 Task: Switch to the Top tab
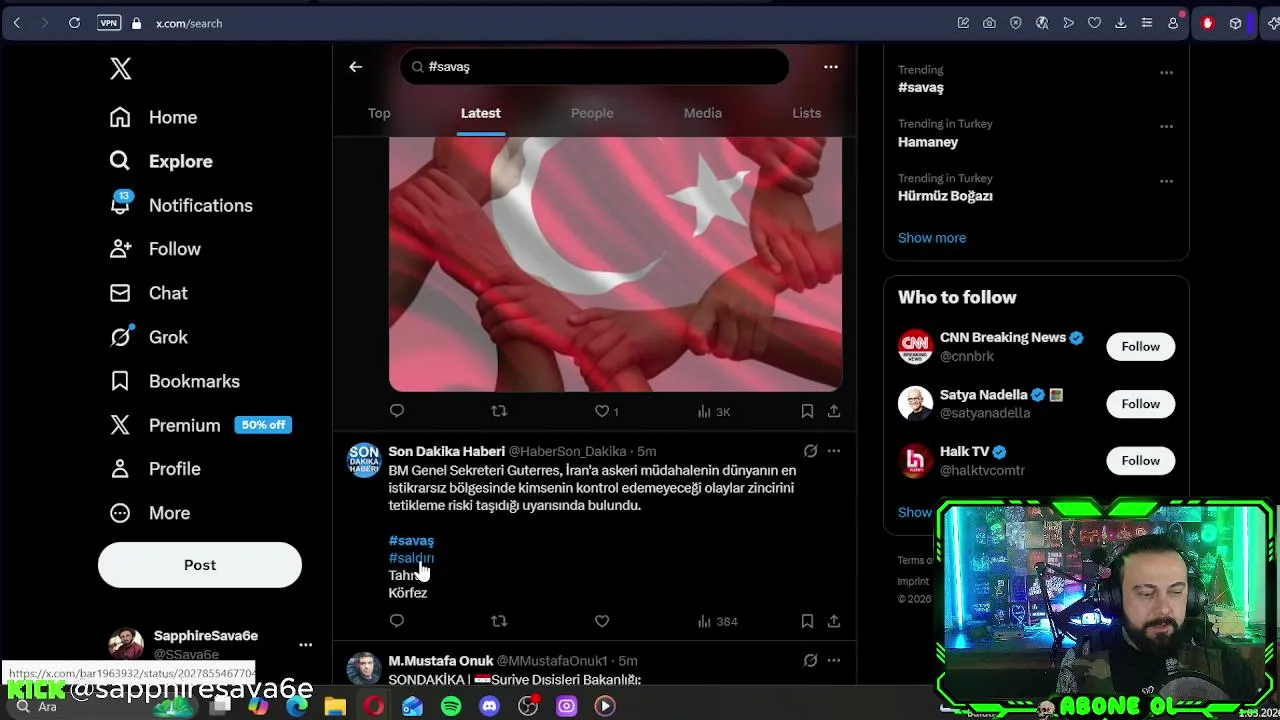[x=379, y=113]
